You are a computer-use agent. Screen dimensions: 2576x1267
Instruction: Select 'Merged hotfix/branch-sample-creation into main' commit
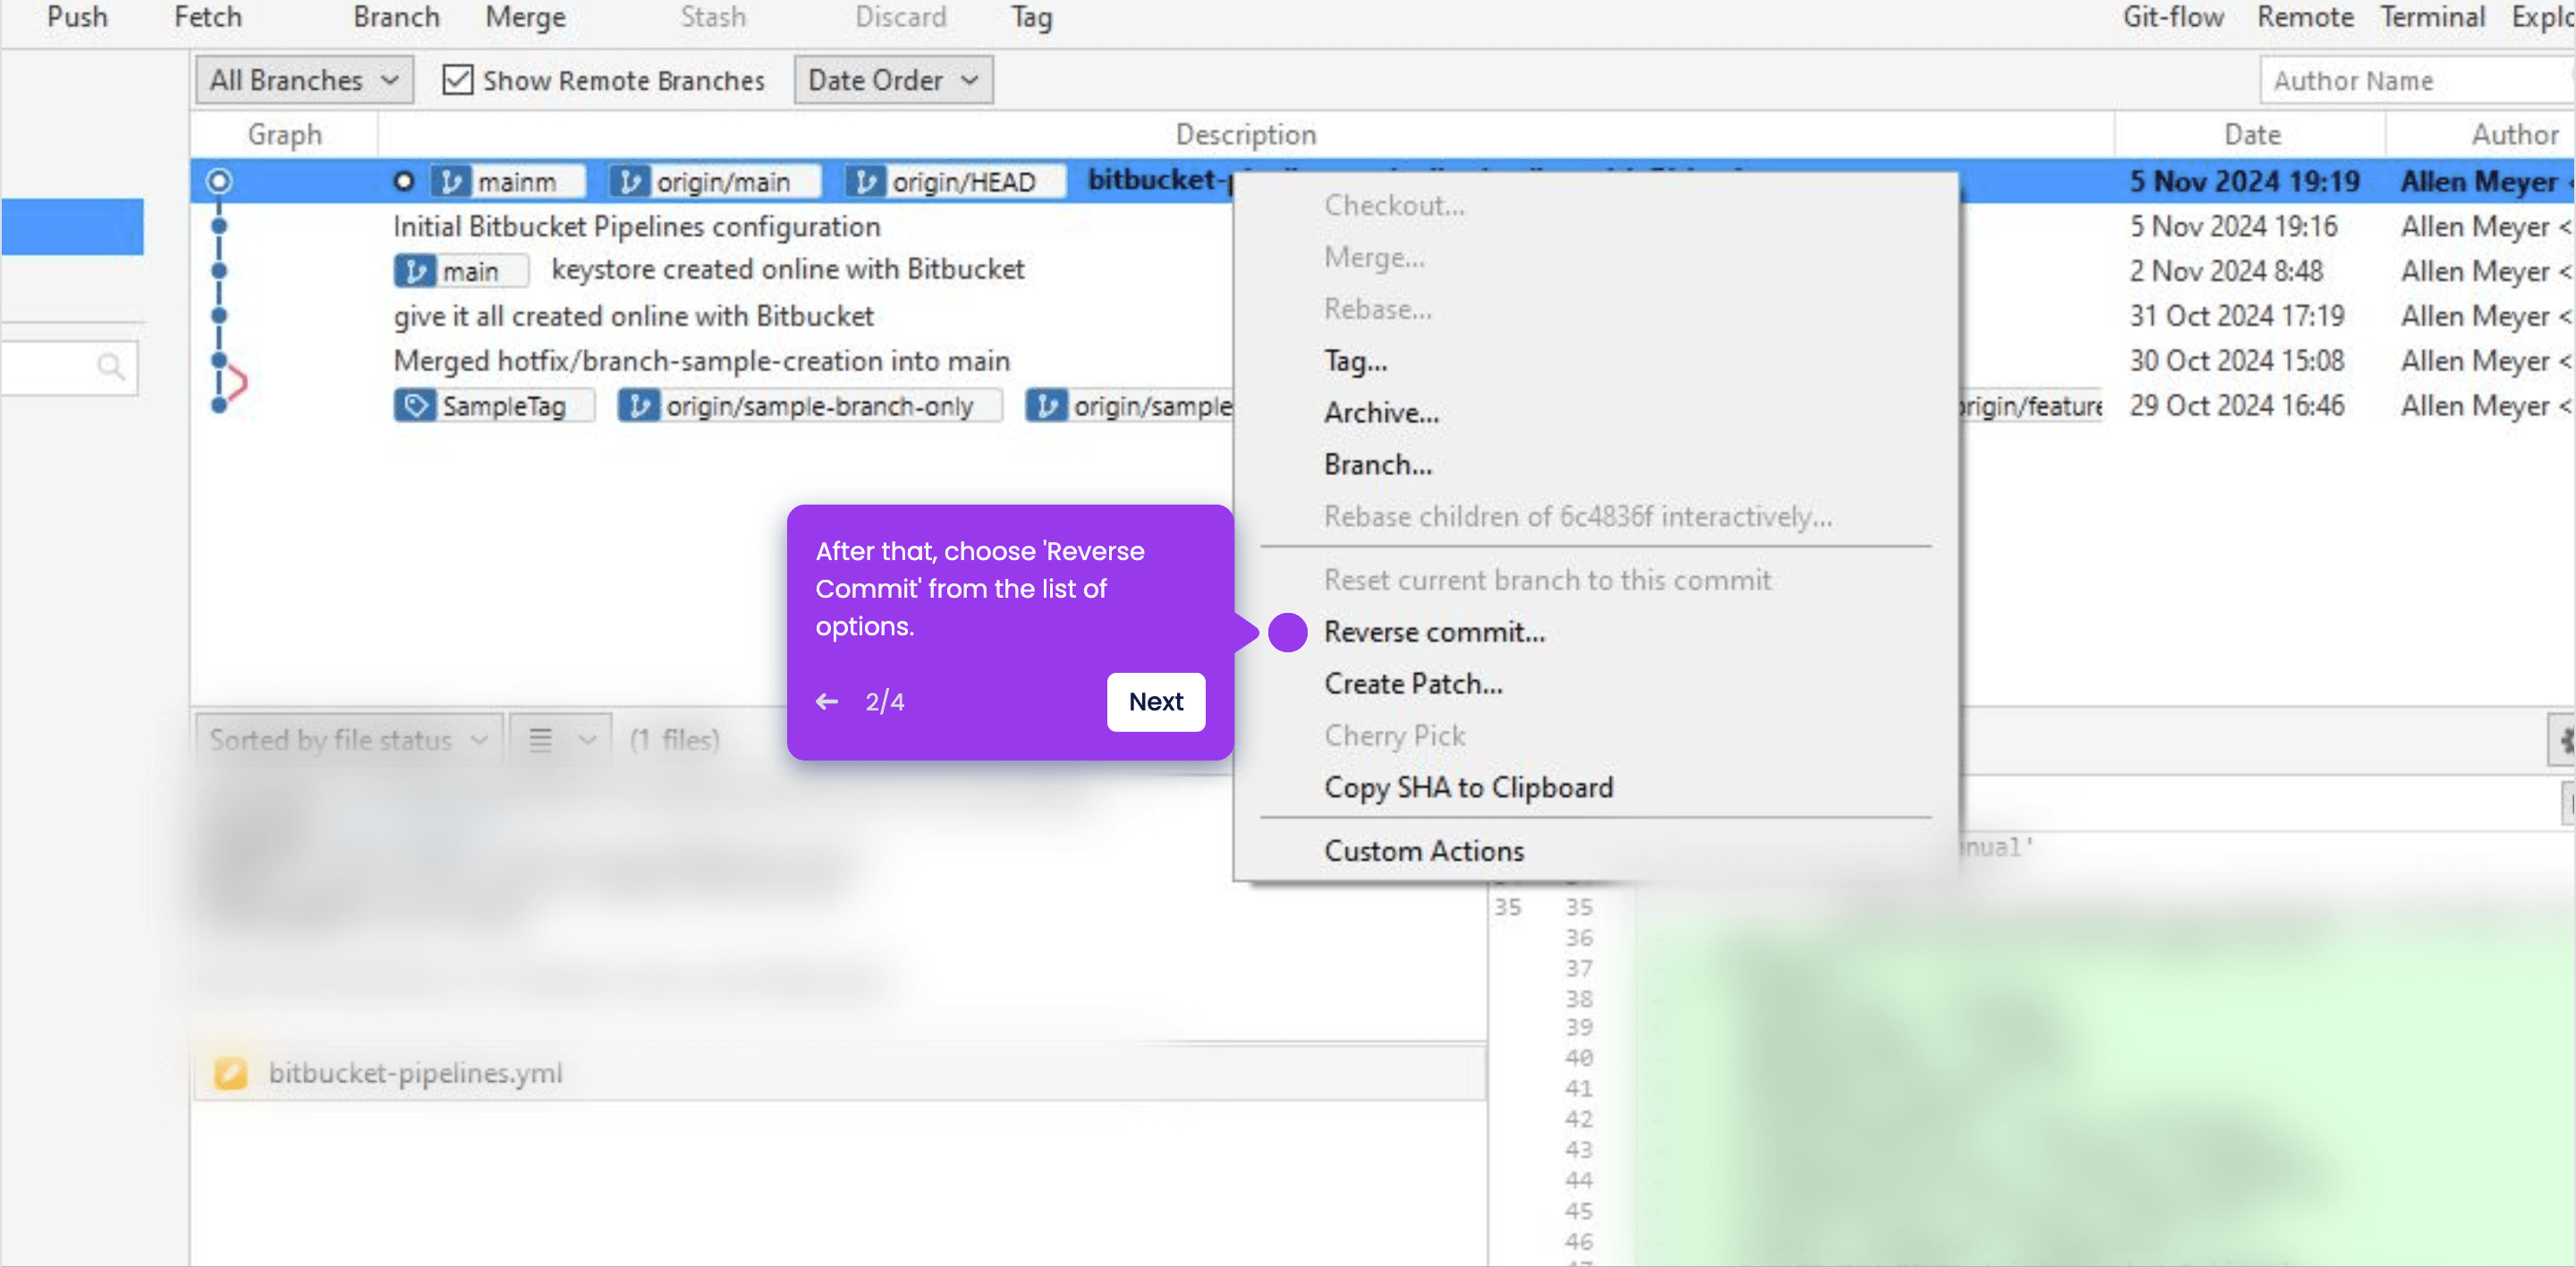(x=701, y=361)
